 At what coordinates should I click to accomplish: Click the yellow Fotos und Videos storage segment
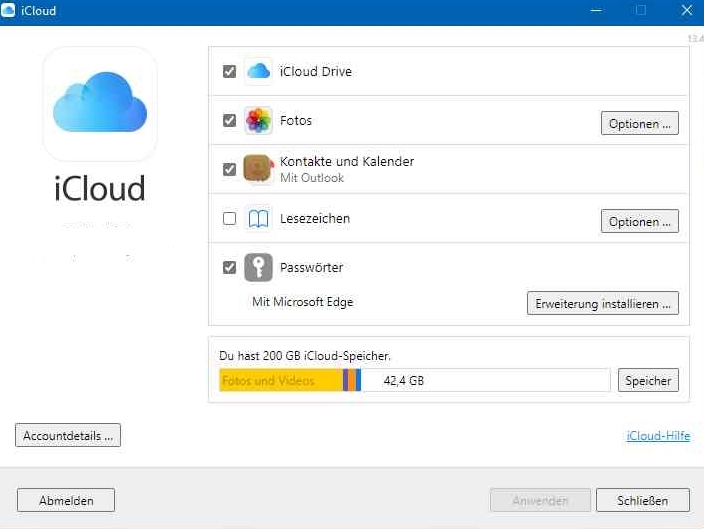[280, 380]
